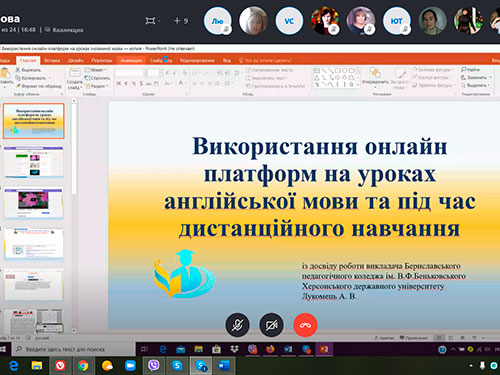Open Google Chrome in the bottom taskbar
Image resolution: width=500 pixels, height=375 pixels.
tap(83, 366)
